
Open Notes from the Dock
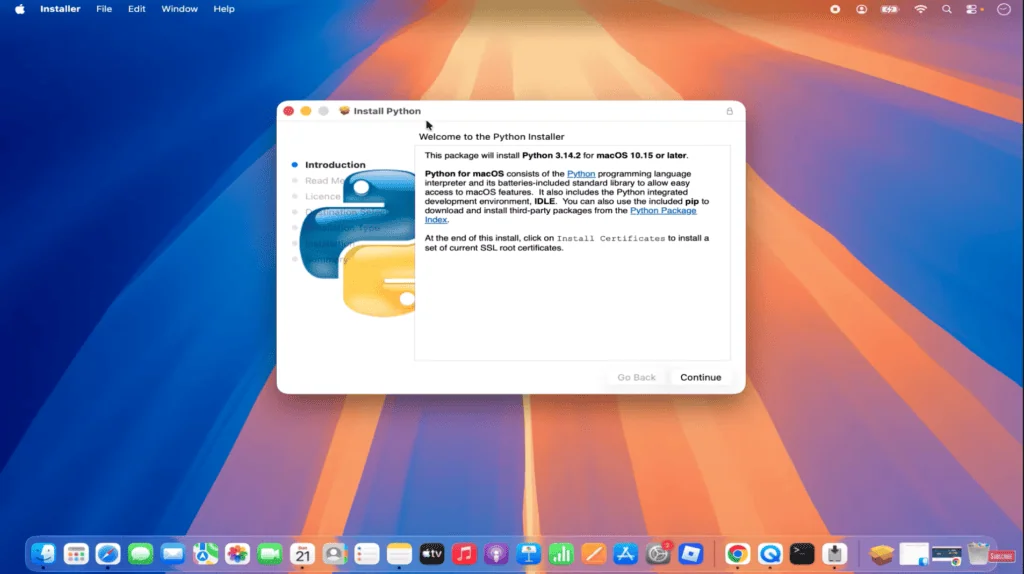pyautogui.click(x=399, y=554)
